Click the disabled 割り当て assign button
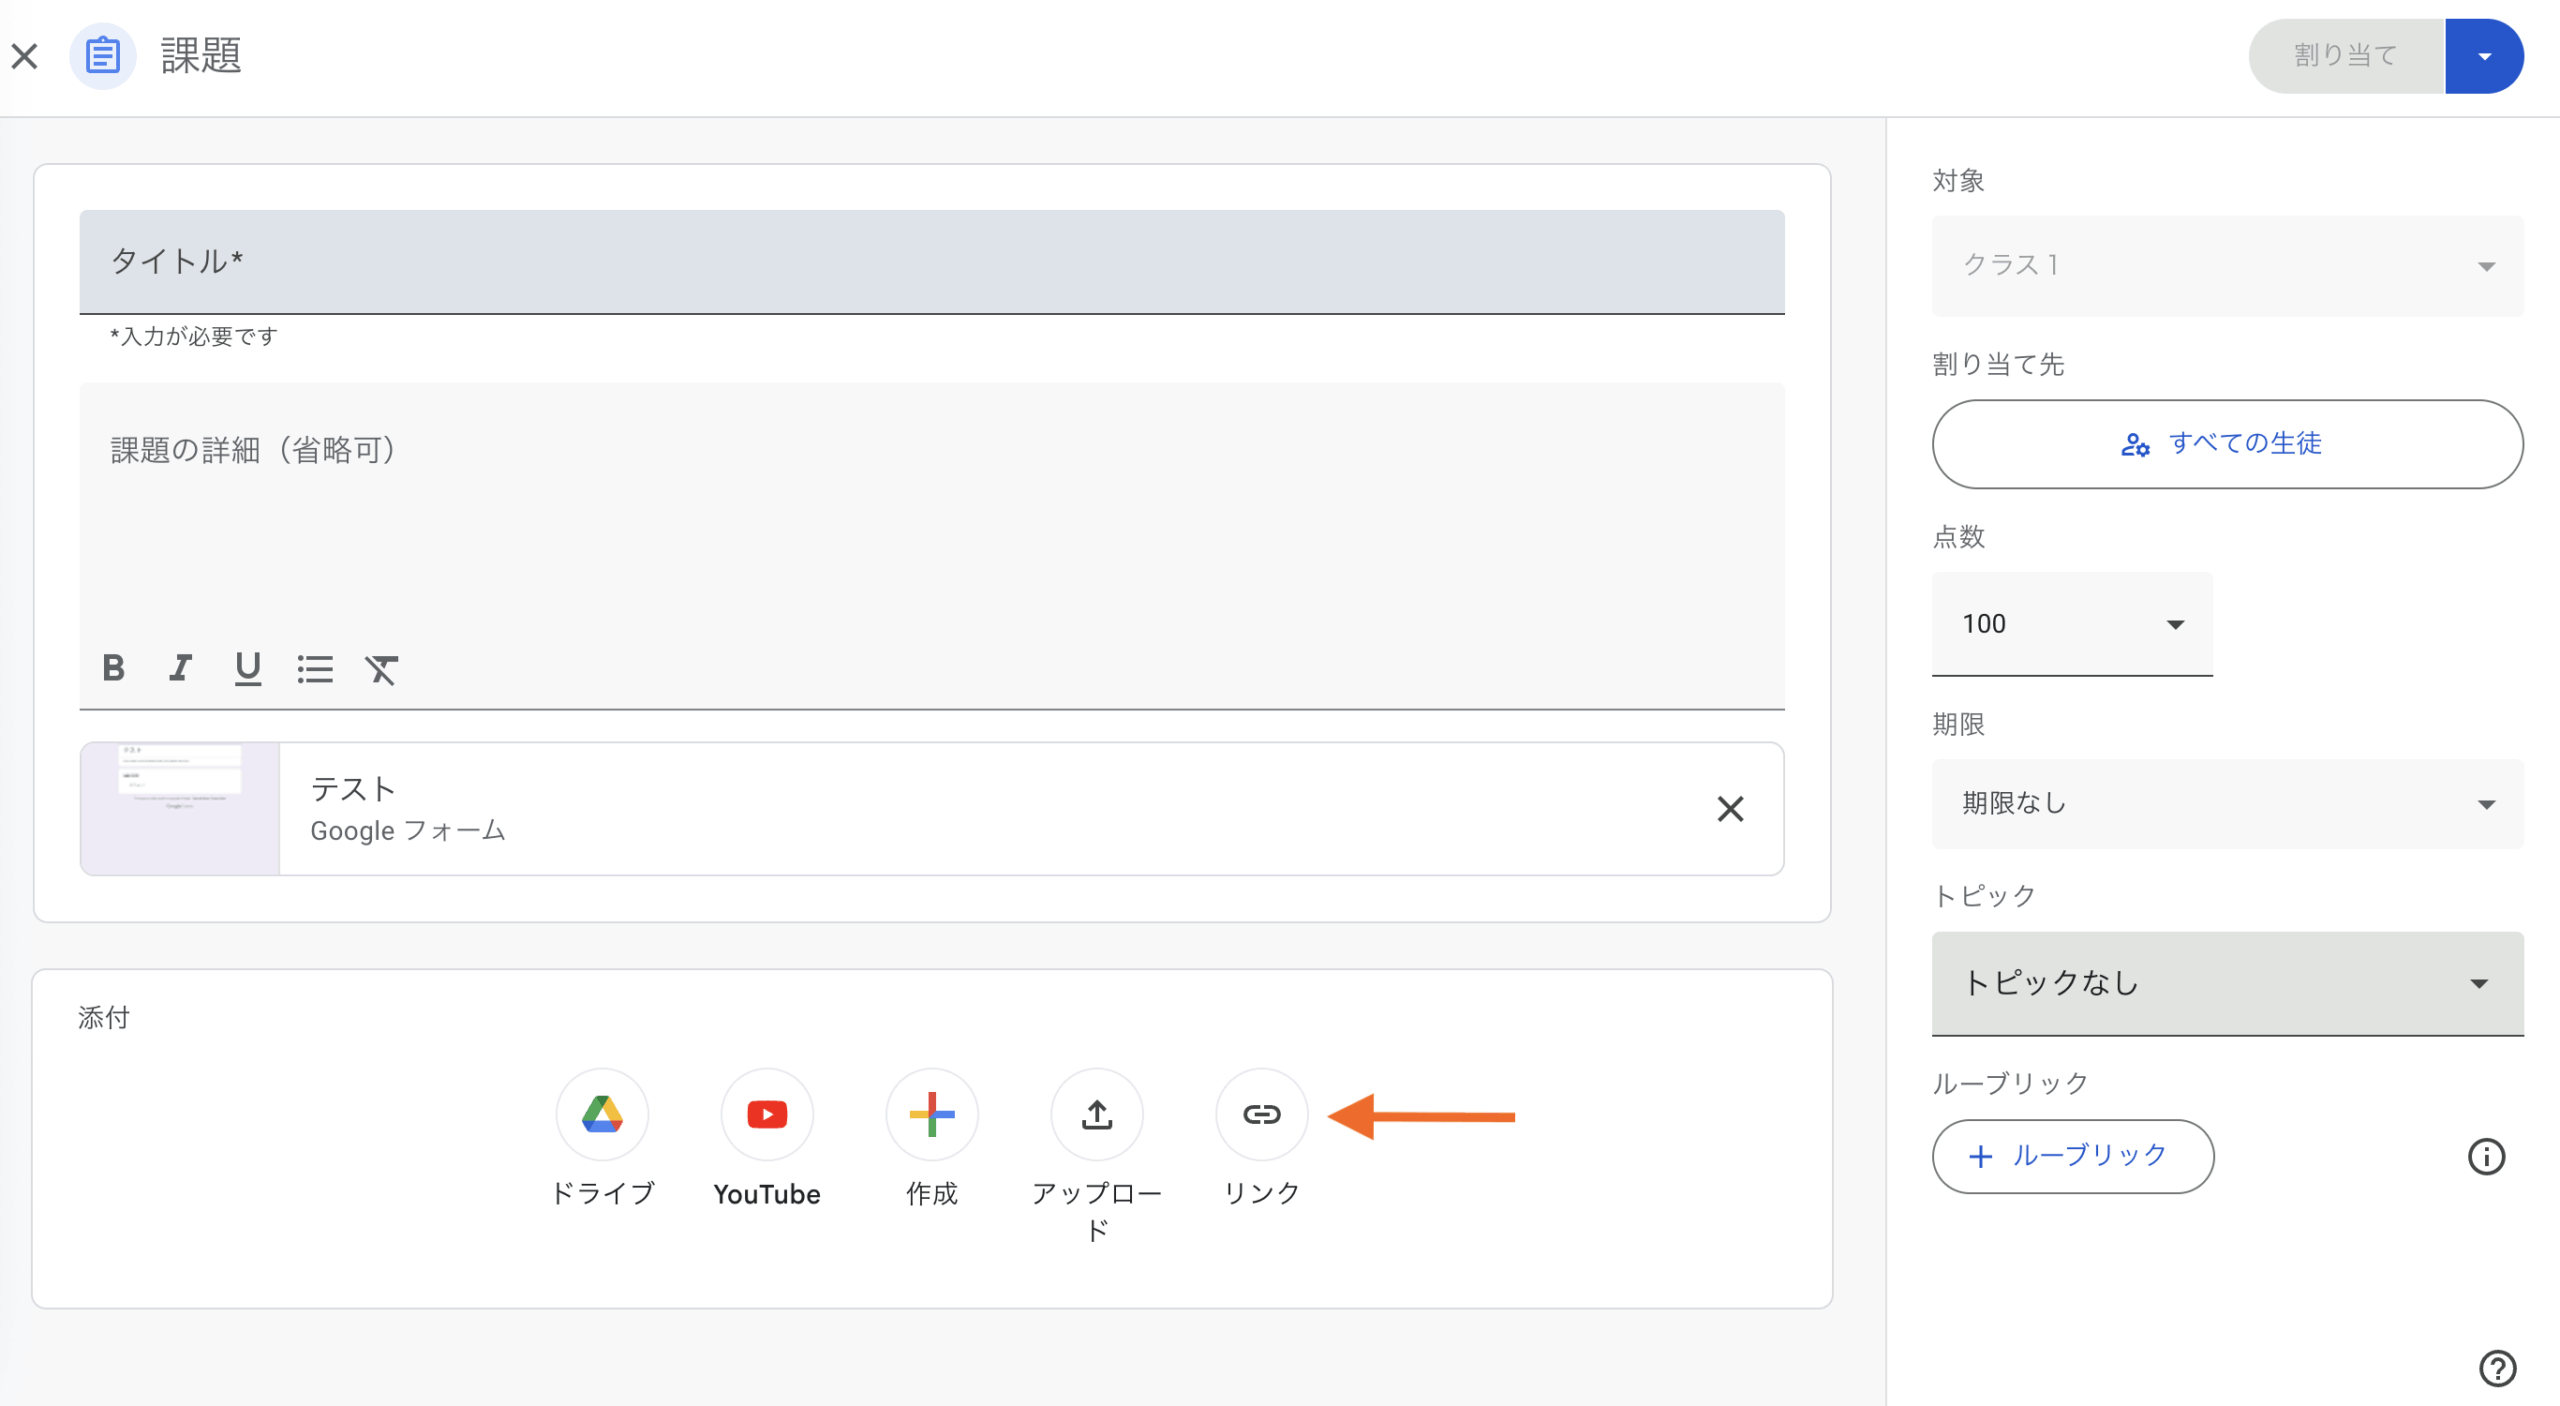Image resolution: width=2560 pixels, height=1406 pixels. coord(2346,56)
